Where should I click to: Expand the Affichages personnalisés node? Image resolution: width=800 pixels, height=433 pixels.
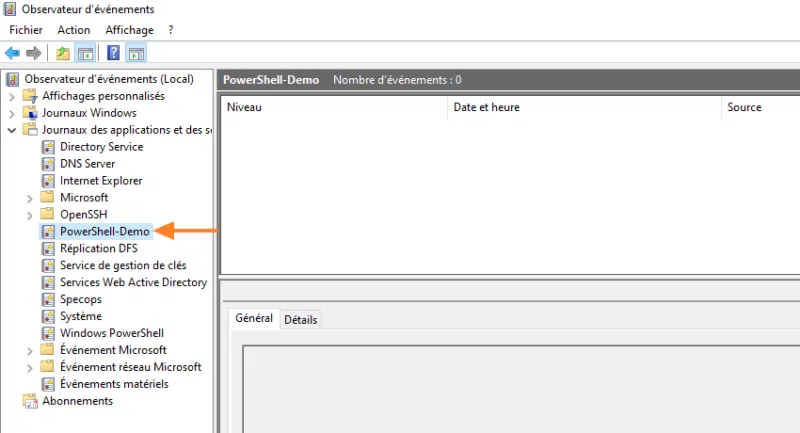click(12, 96)
